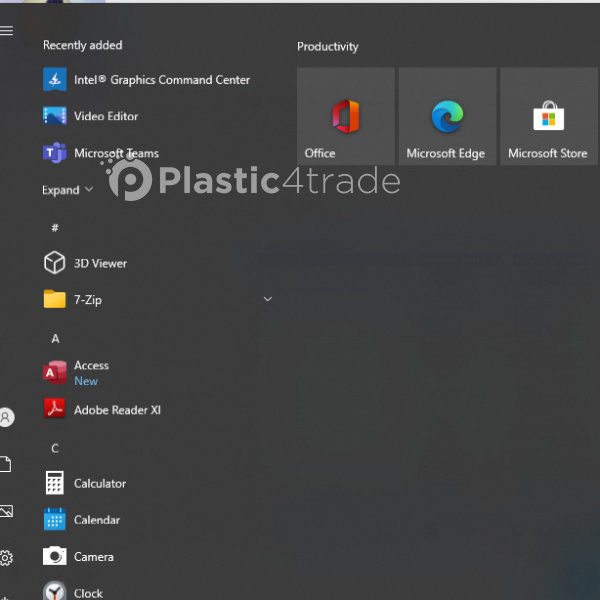The height and width of the screenshot is (600, 600).
Task: Launch Microsoft Edge tile
Action: click(x=447, y=116)
